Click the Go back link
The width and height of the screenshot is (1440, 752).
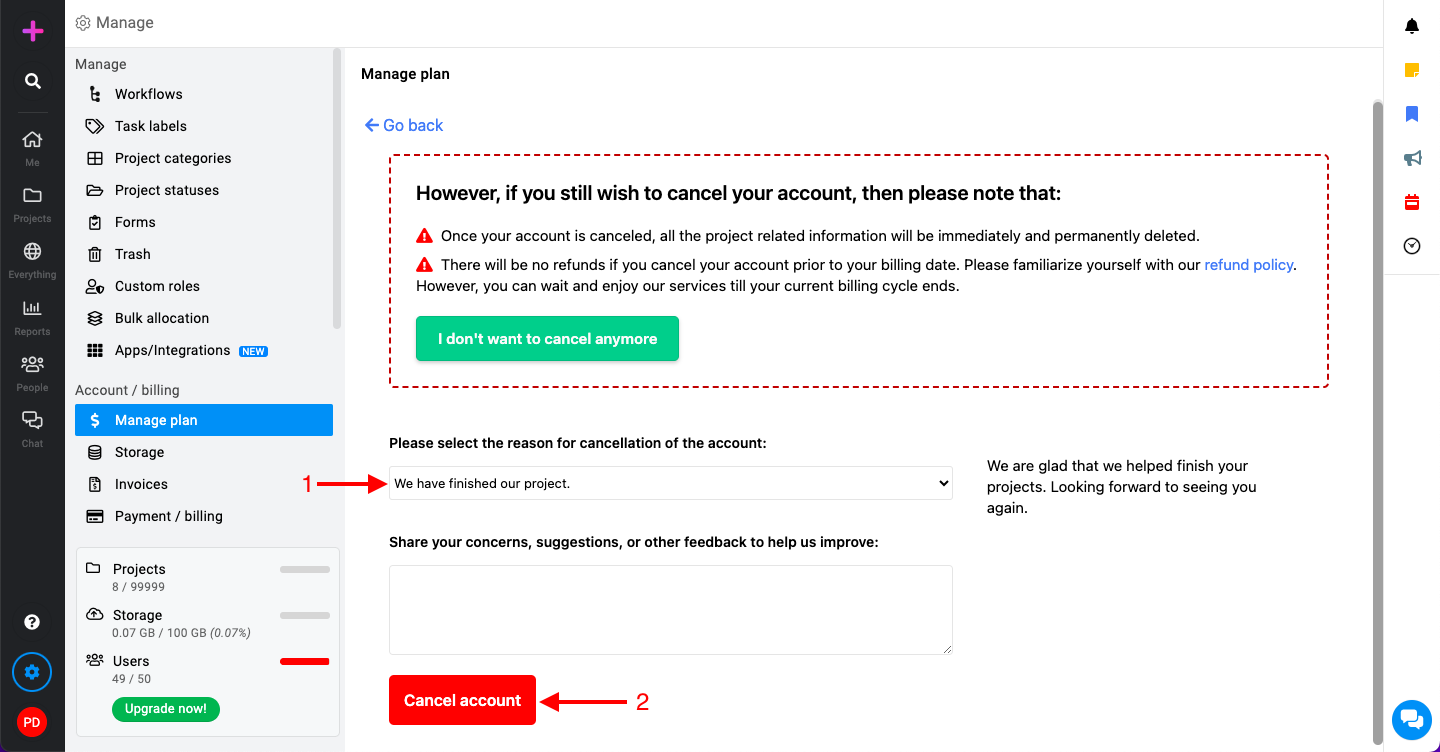(404, 125)
